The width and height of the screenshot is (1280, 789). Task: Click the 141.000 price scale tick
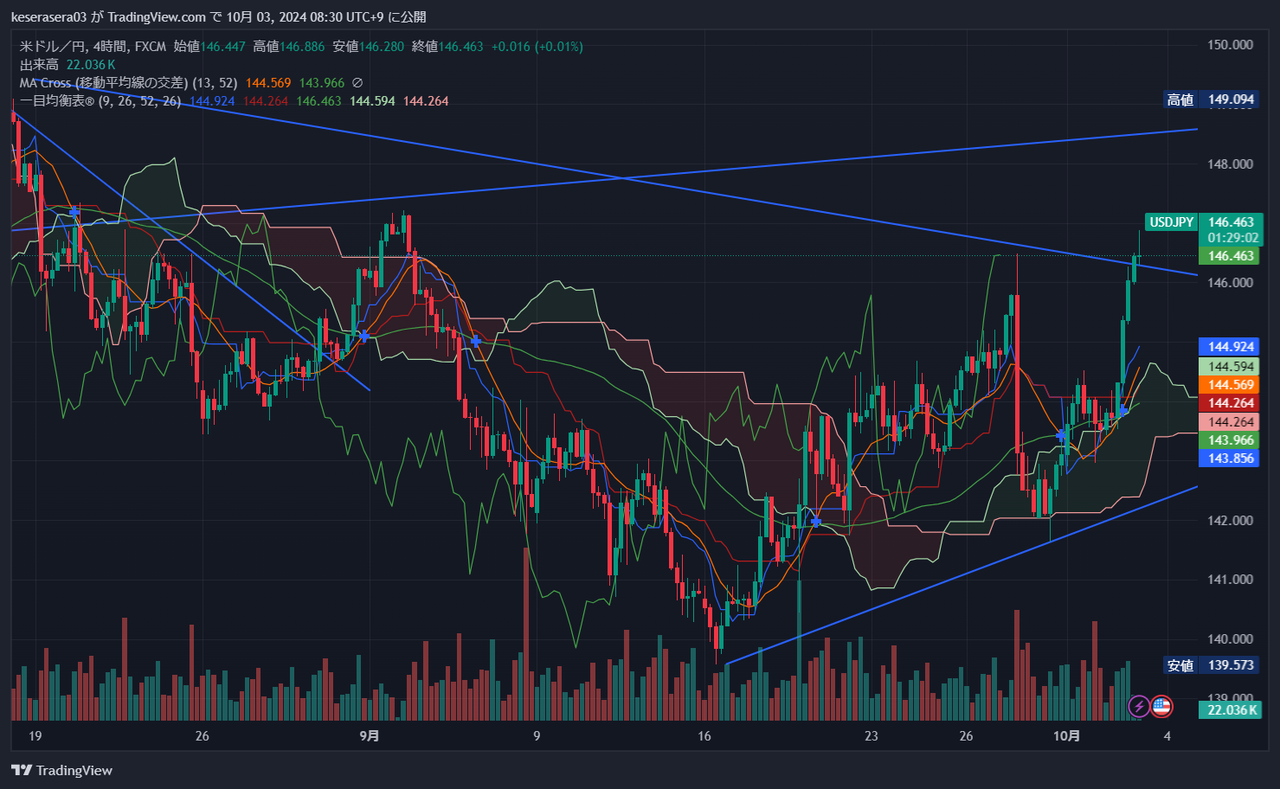[x=1231, y=579]
